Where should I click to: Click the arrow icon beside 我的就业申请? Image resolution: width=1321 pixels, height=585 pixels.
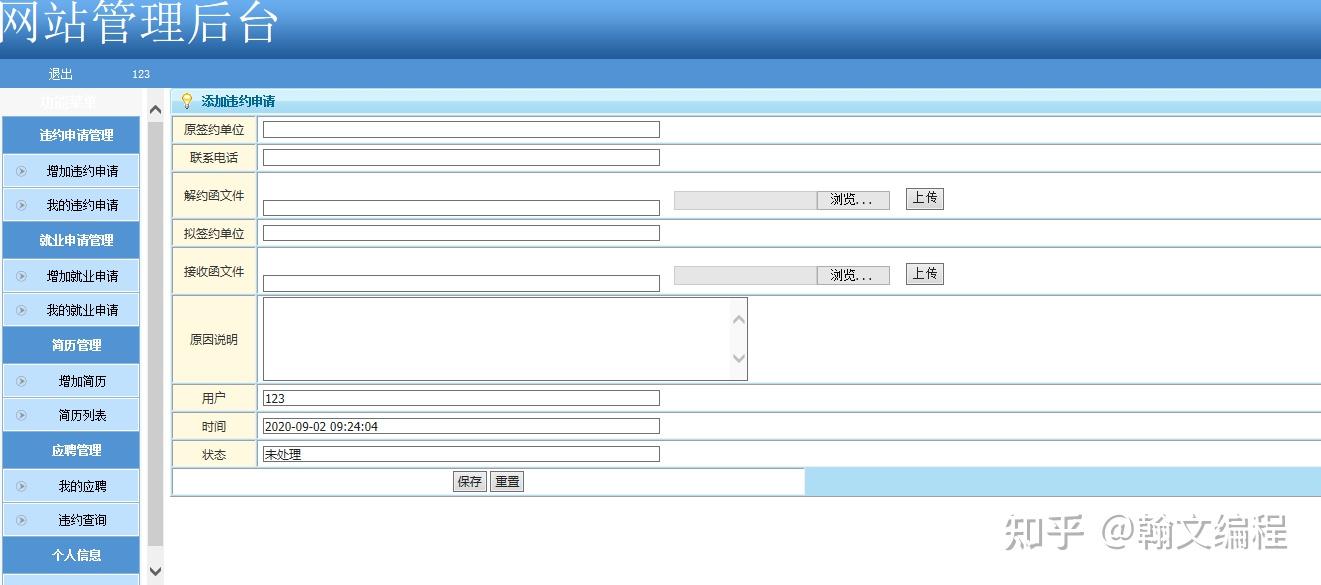[x=22, y=310]
